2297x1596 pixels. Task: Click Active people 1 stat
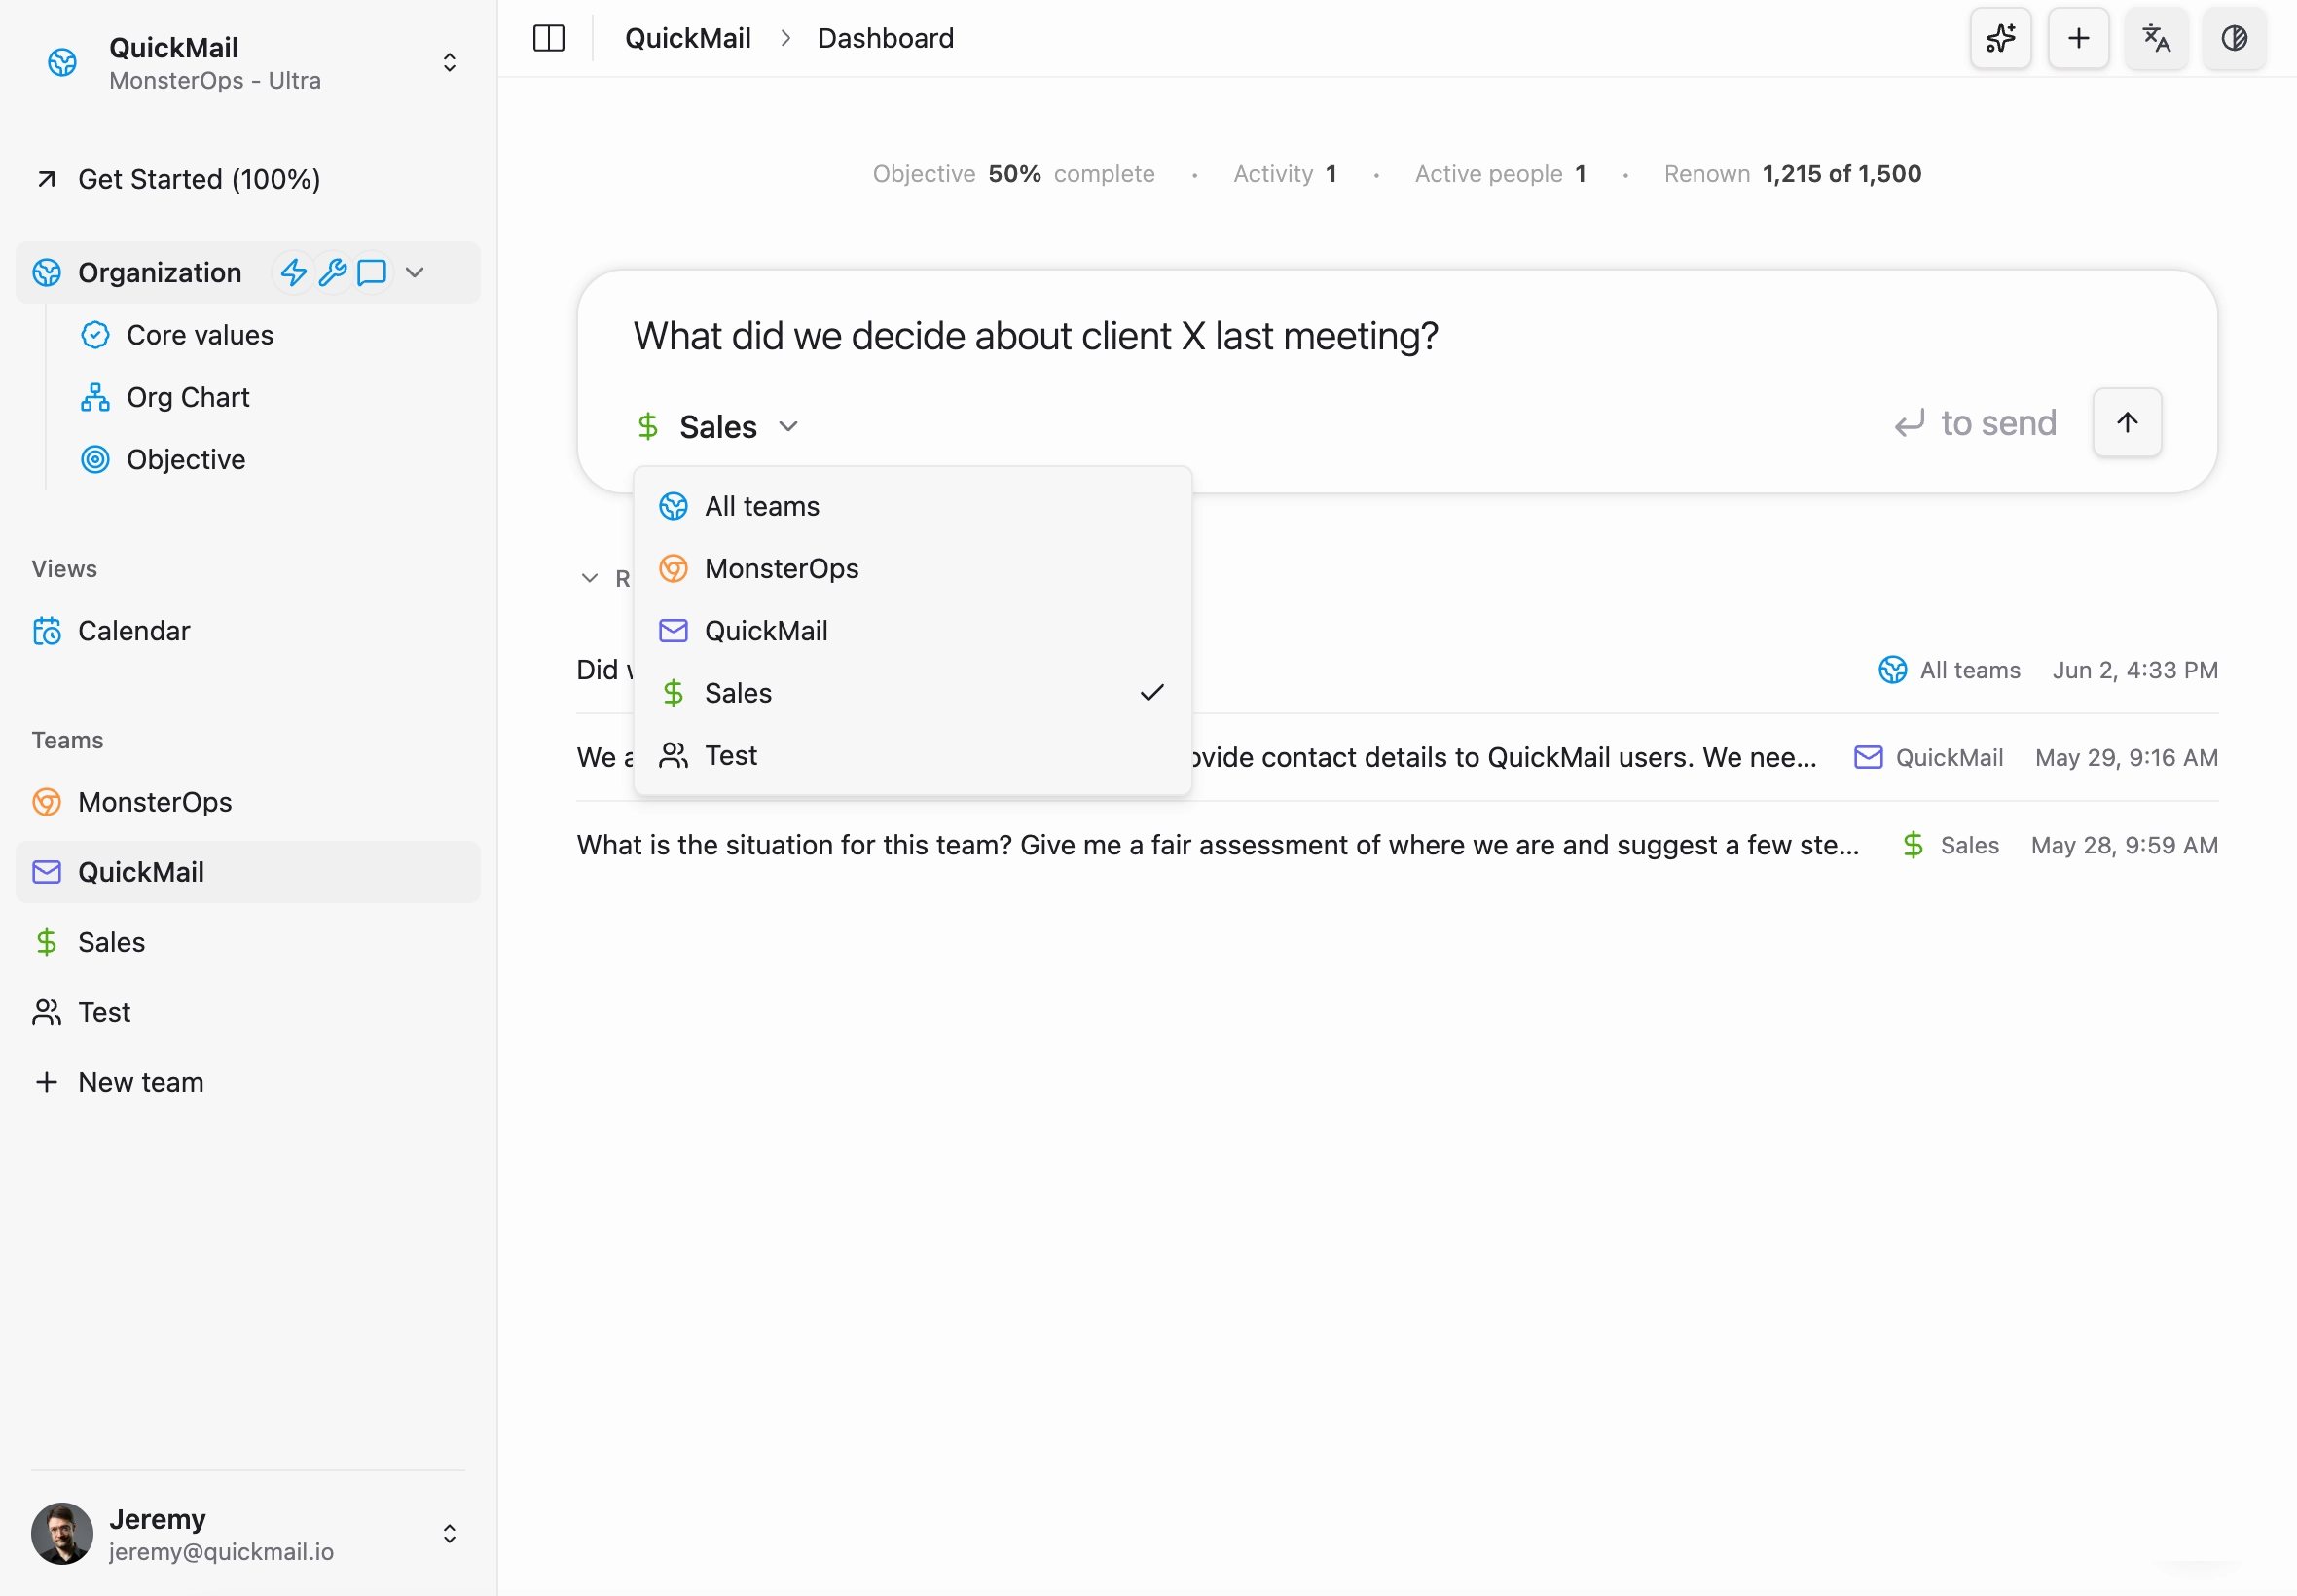[1500, 174]
